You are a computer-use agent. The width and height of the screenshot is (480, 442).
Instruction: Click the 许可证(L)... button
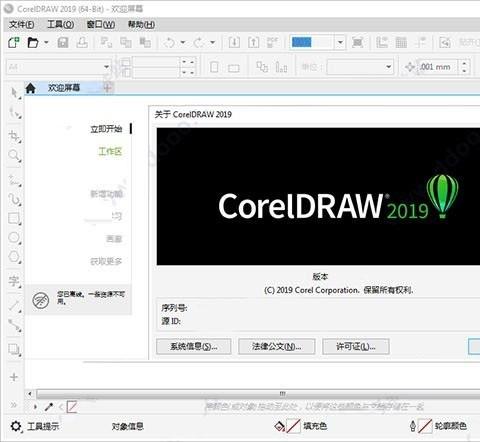pyautogui.click(x=356, y=347)
